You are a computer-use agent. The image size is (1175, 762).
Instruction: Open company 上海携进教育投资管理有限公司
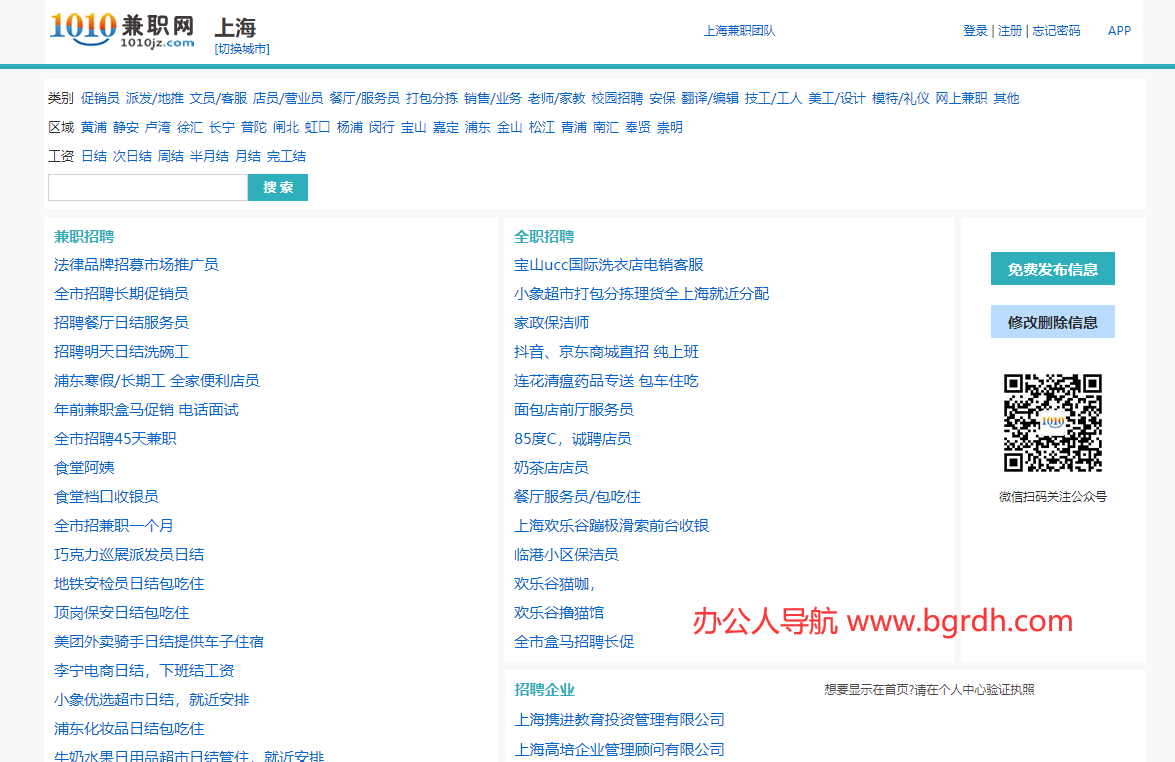click(619, 720)
